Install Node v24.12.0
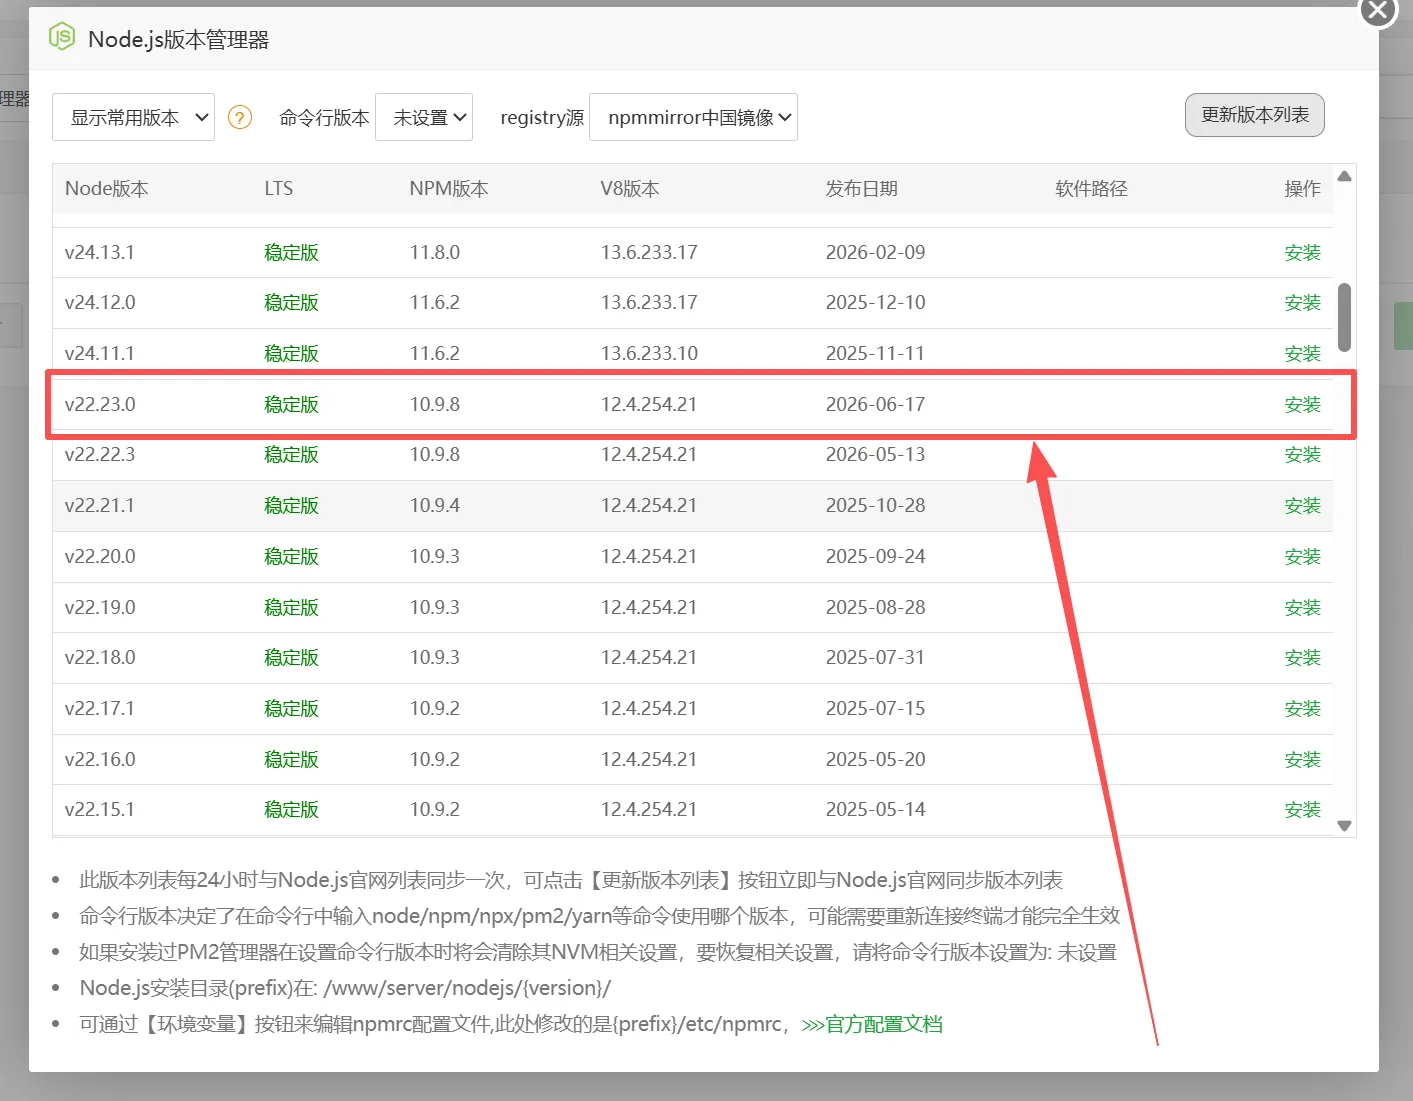The height and width of the screenshot is (1101, 1413). tap(1303, 303)
